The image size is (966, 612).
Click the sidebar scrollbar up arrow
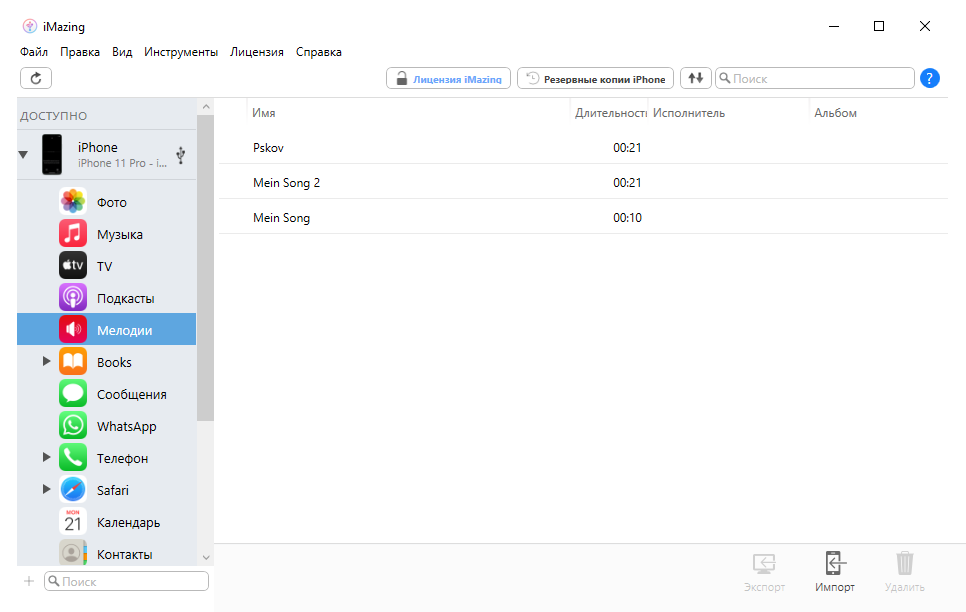[206, 107]
